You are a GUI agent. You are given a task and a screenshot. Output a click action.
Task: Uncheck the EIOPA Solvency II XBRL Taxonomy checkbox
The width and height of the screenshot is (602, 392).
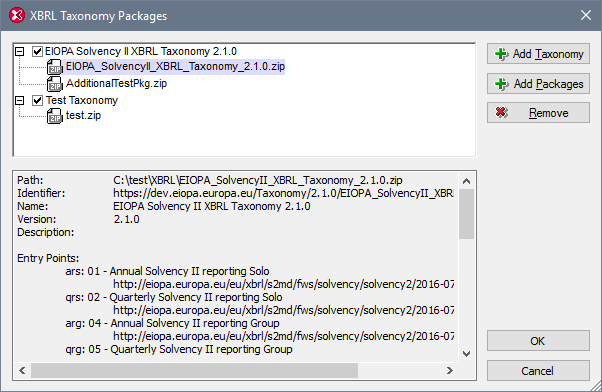(37, 51)
